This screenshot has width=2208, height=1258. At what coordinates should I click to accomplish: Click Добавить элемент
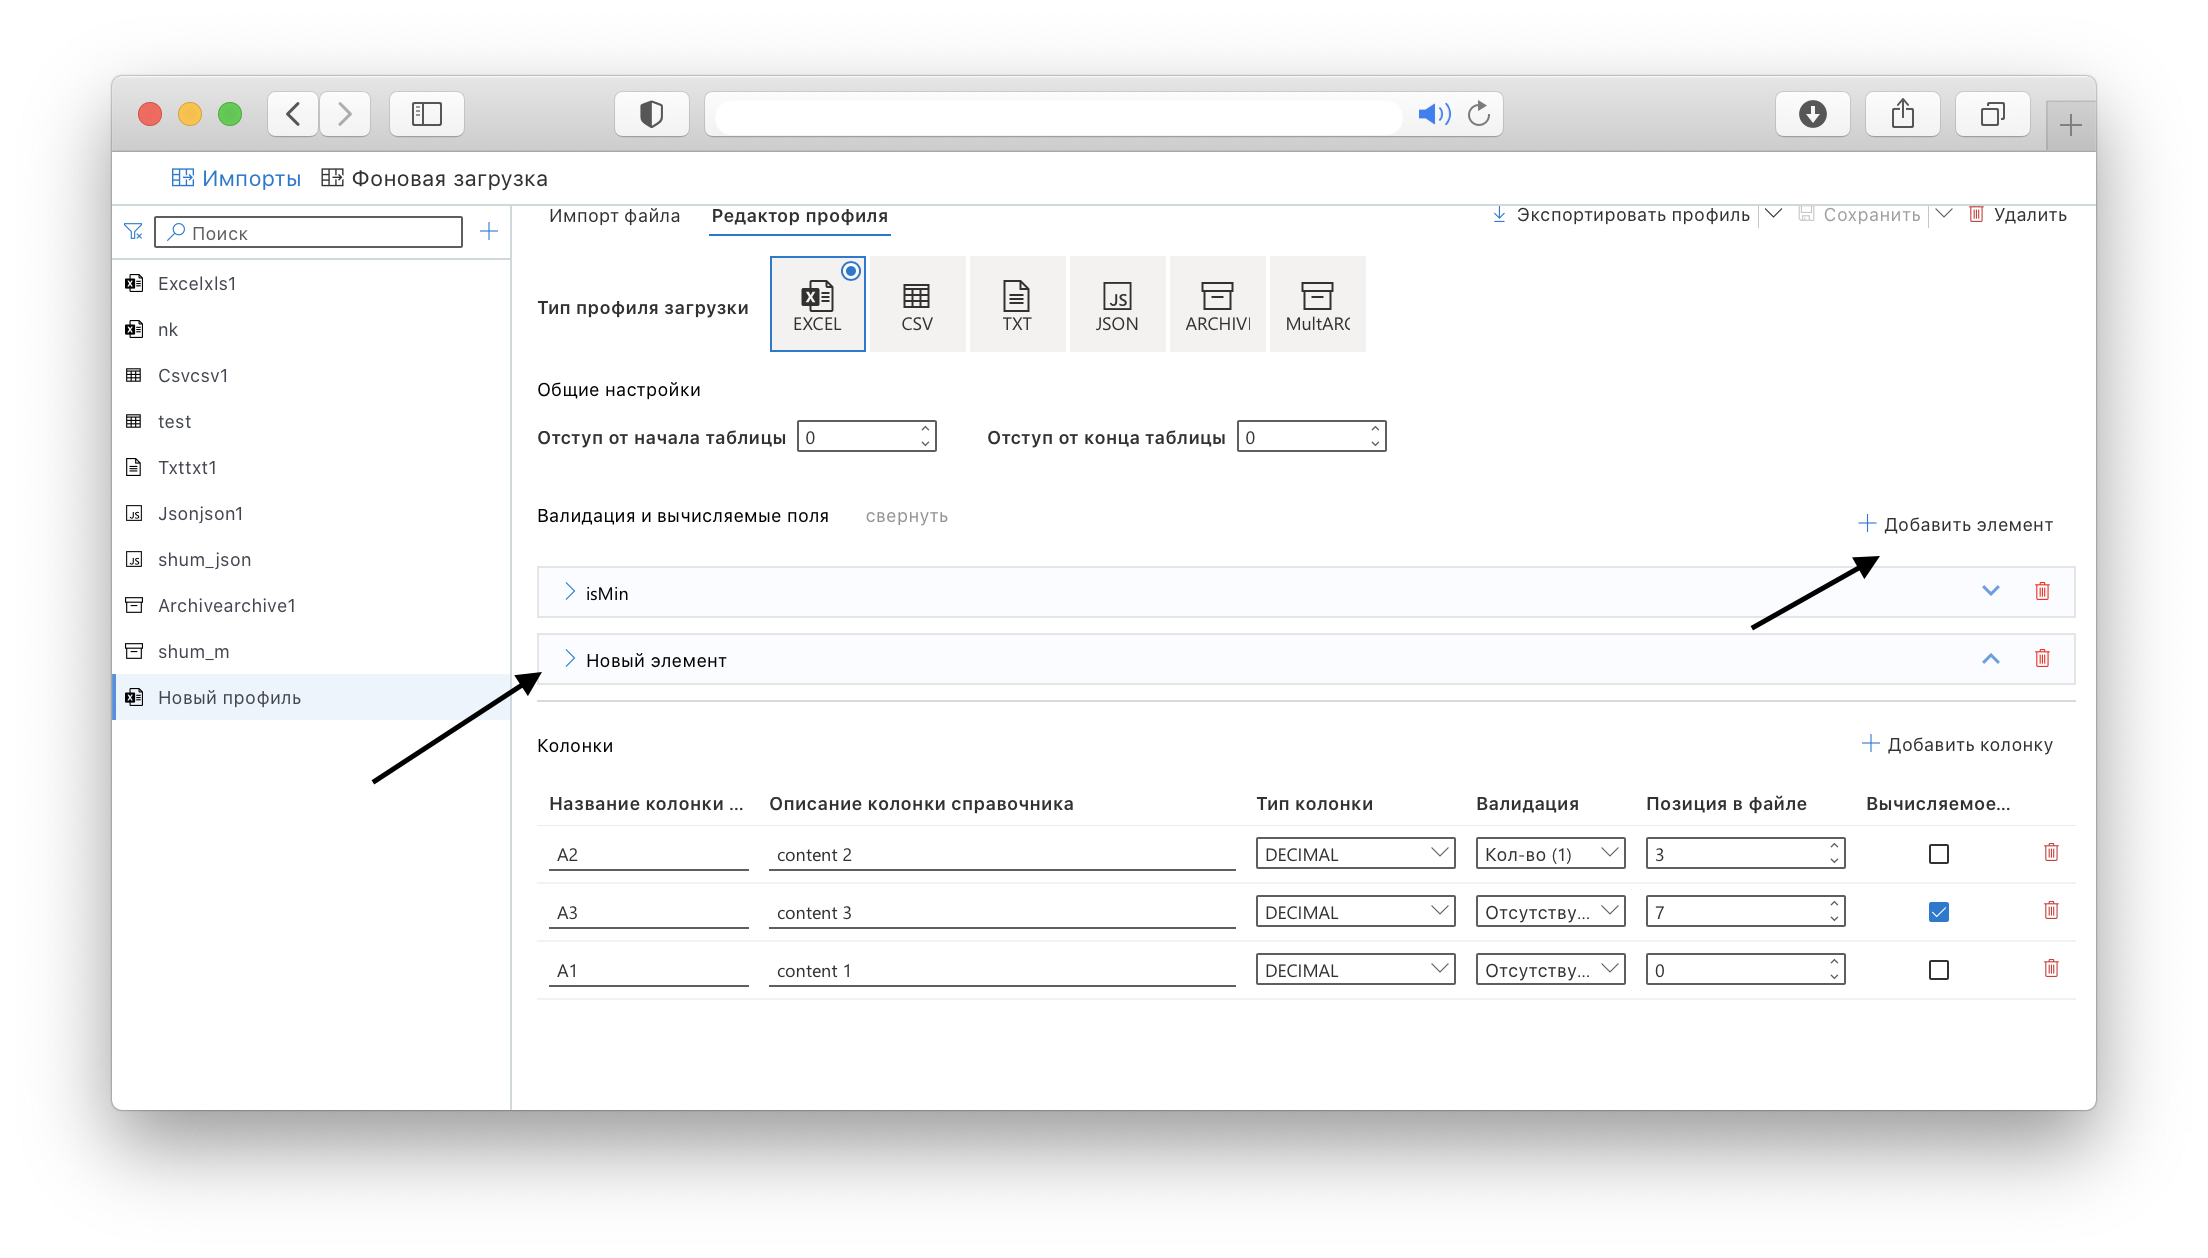[1955, 524]
